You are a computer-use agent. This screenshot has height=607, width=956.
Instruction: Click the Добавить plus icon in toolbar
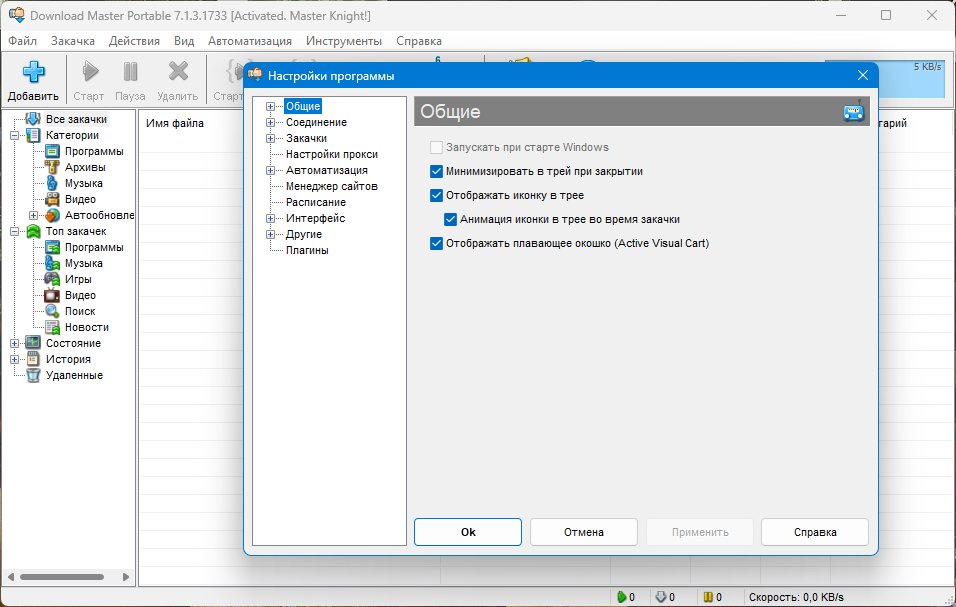(x=34, y=72)
